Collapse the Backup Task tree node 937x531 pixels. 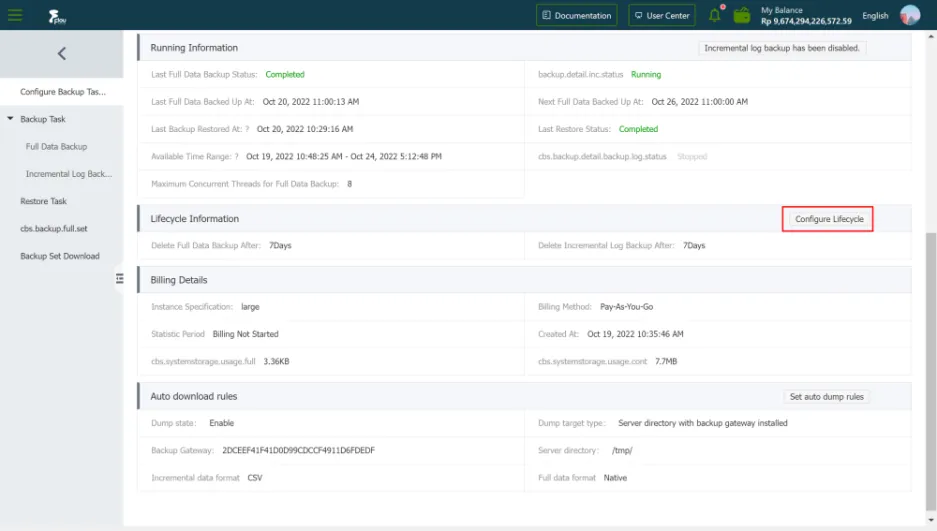tap(12, 119)
